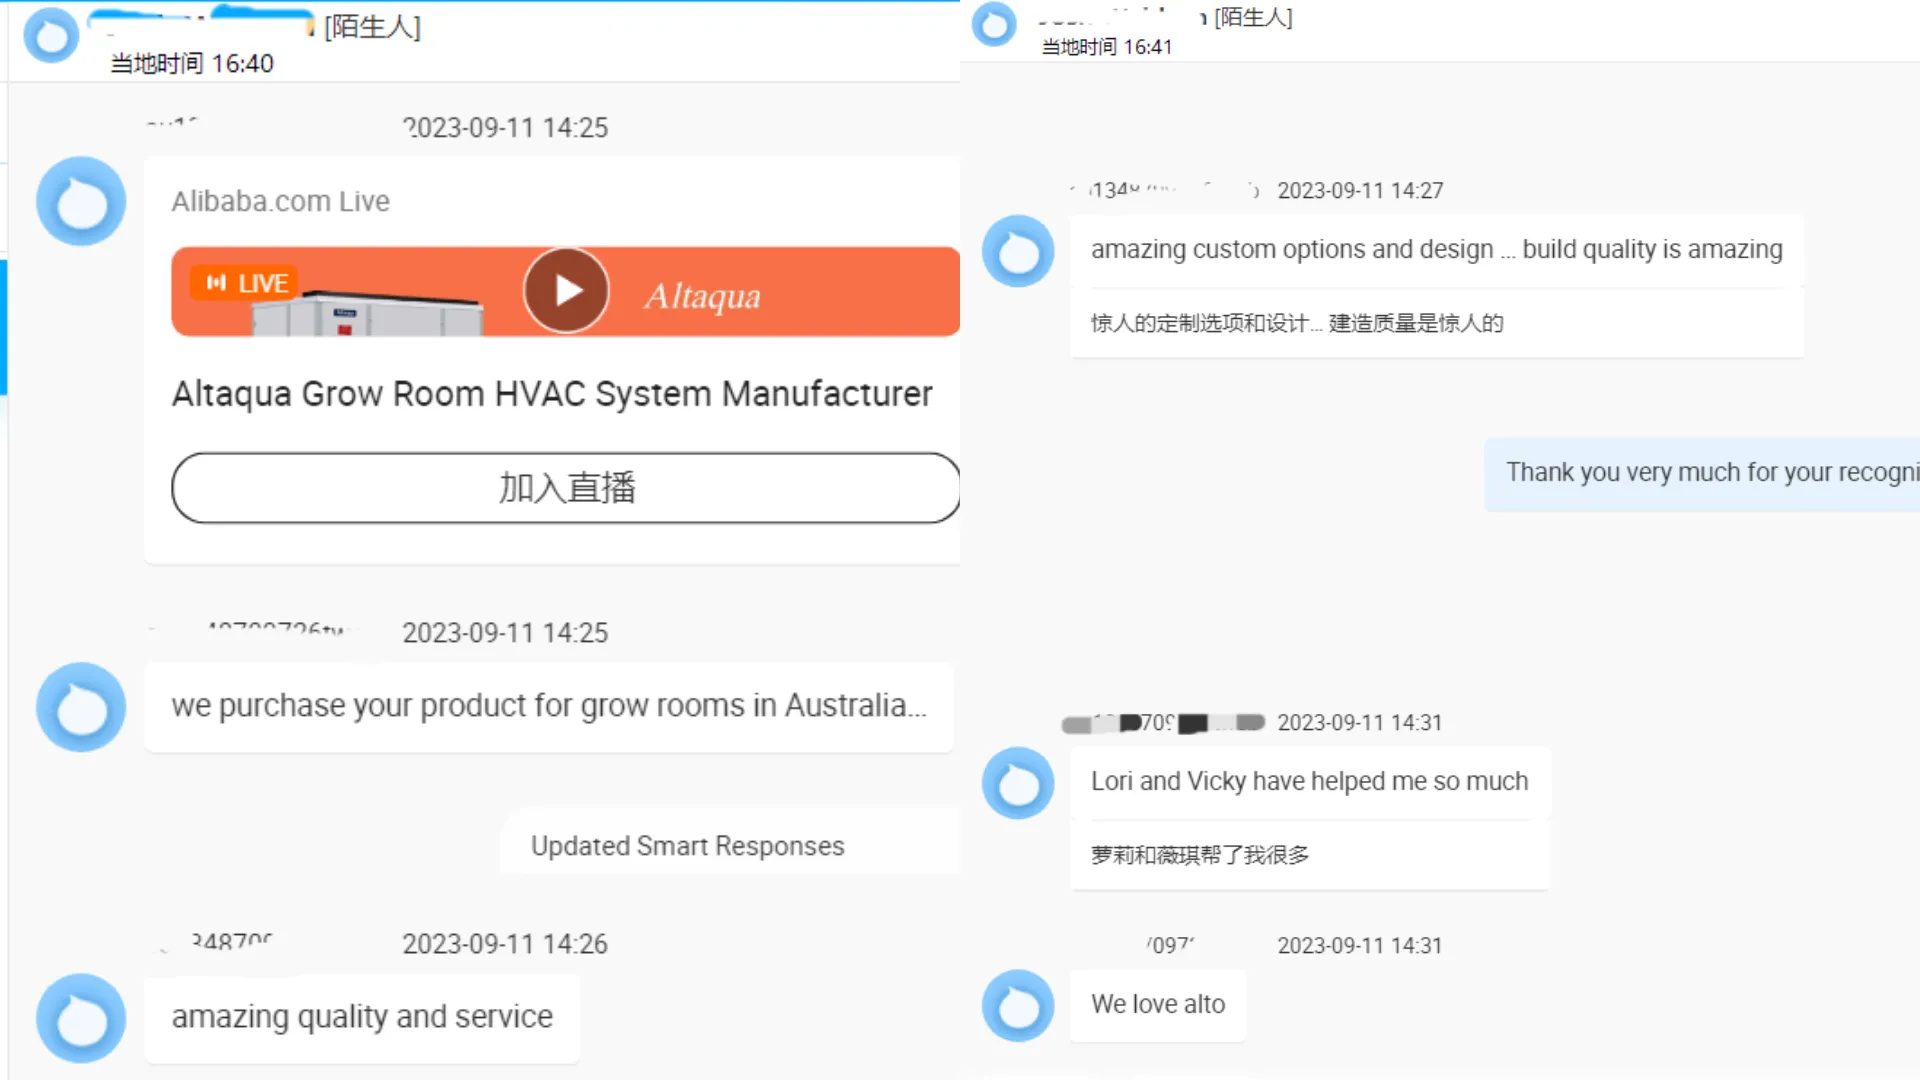Image resolution: width=1920 pixels, height=1080 pixels.
Task: Click avatar beside 'Lori and Vicky' message
Action: click(x=1018, y=783)
